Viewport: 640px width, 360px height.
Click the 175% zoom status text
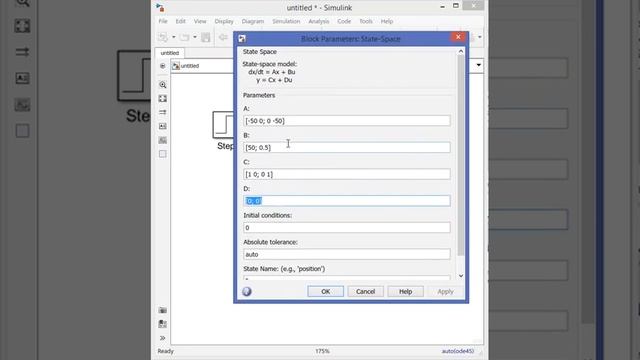322,351
